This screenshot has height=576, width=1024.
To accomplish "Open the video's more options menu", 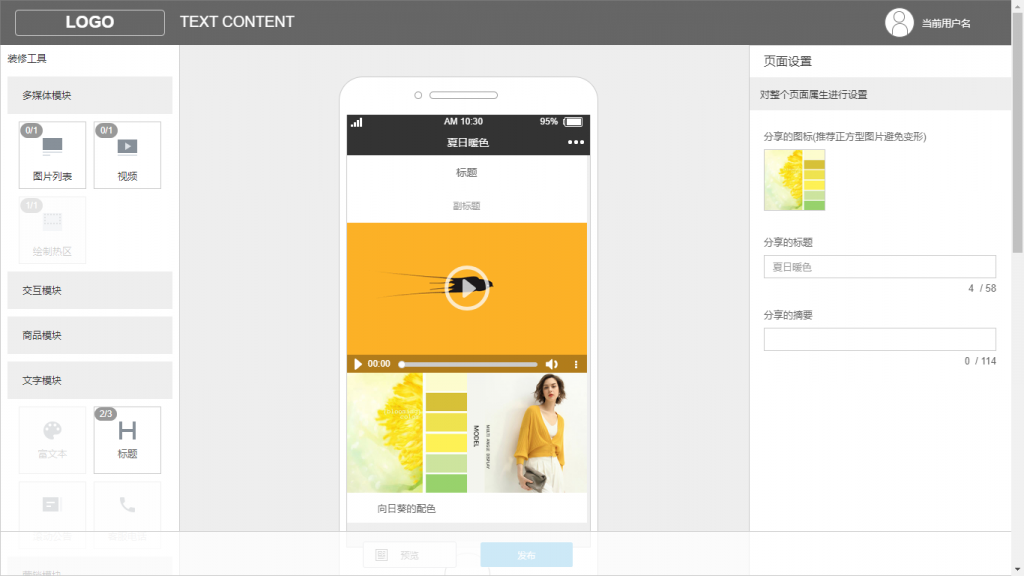I will coord(576,364).
